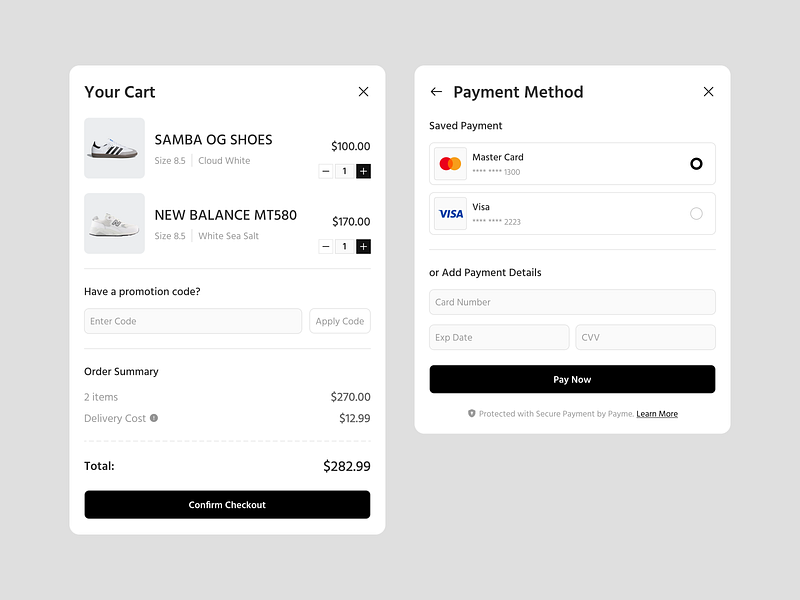Decrease New Balance MT580 quantity
The width and height of the screenshot is (800, 600).
tap(326, 246)
